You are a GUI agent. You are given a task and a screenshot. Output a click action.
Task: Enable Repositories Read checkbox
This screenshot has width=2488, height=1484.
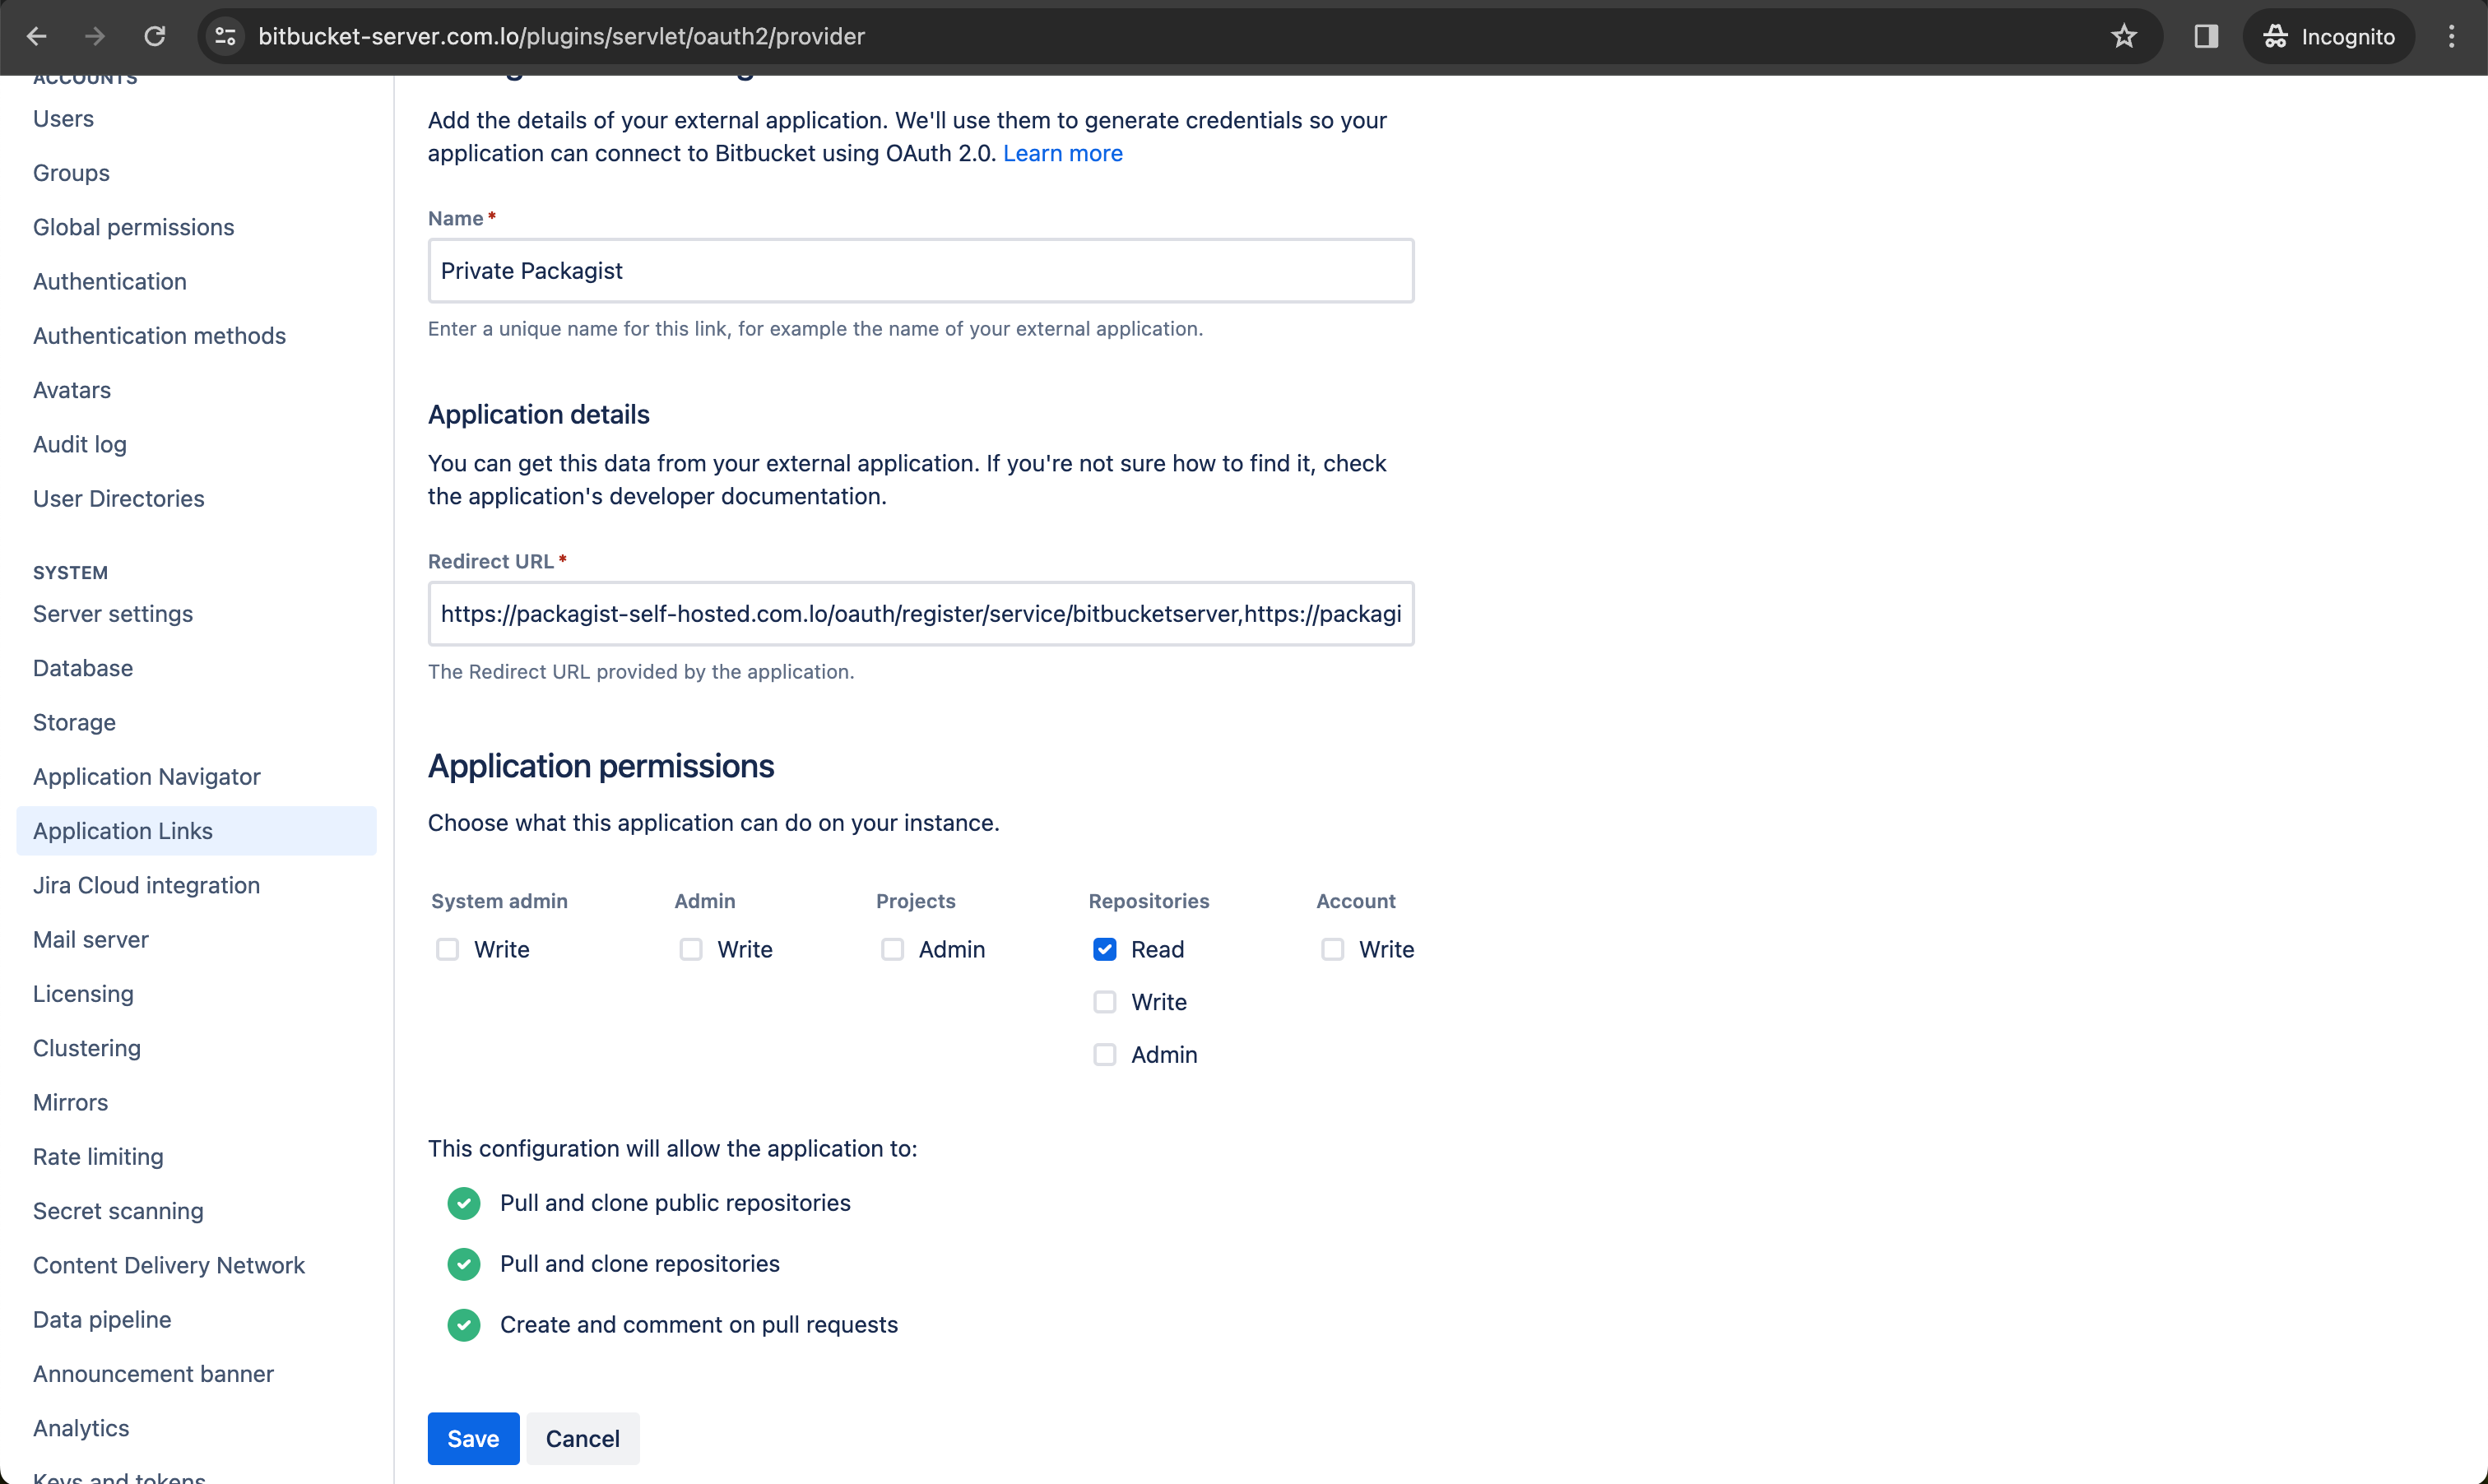(1104, 948)
